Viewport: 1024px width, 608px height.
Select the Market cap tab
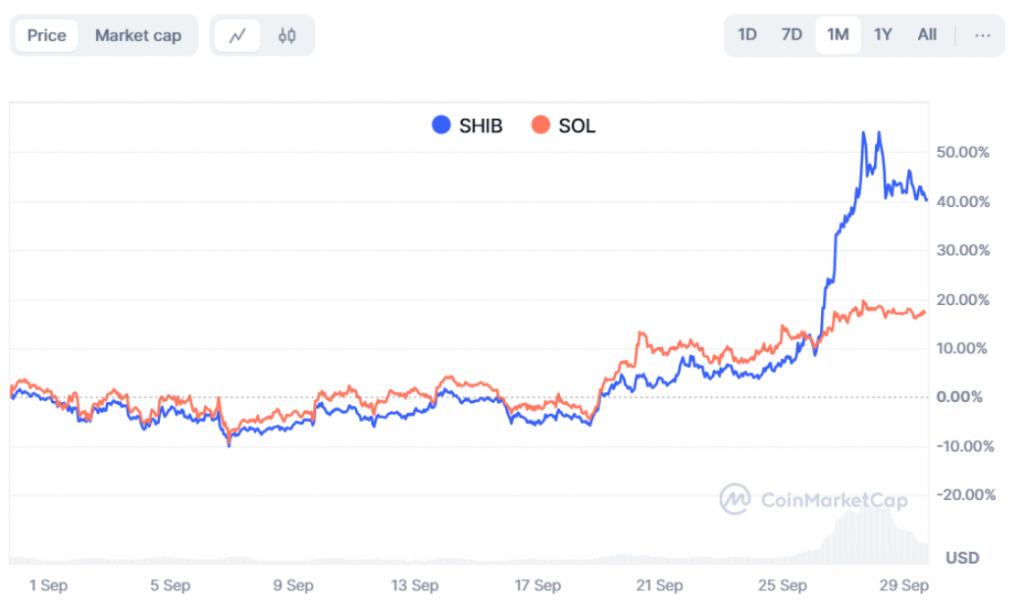[x=138, y=35]
